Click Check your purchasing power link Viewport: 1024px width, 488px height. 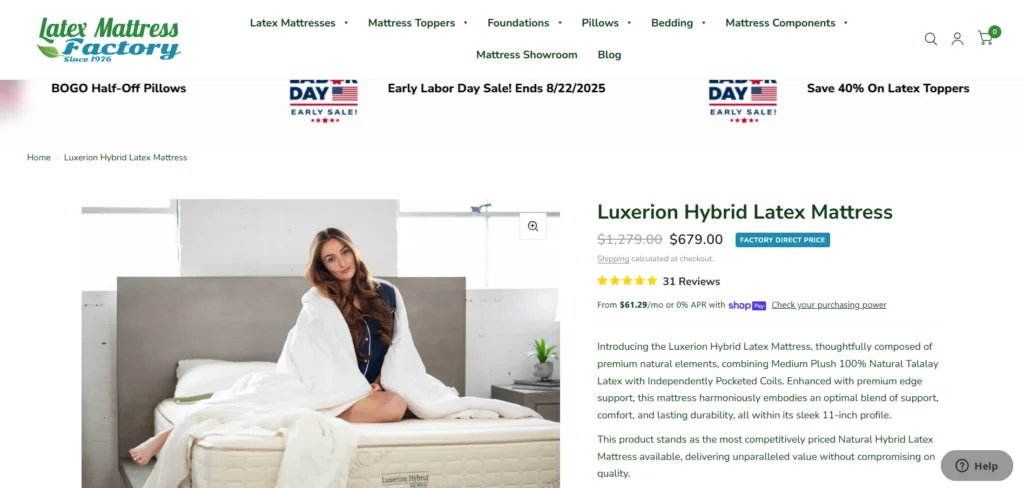point(829,305)
